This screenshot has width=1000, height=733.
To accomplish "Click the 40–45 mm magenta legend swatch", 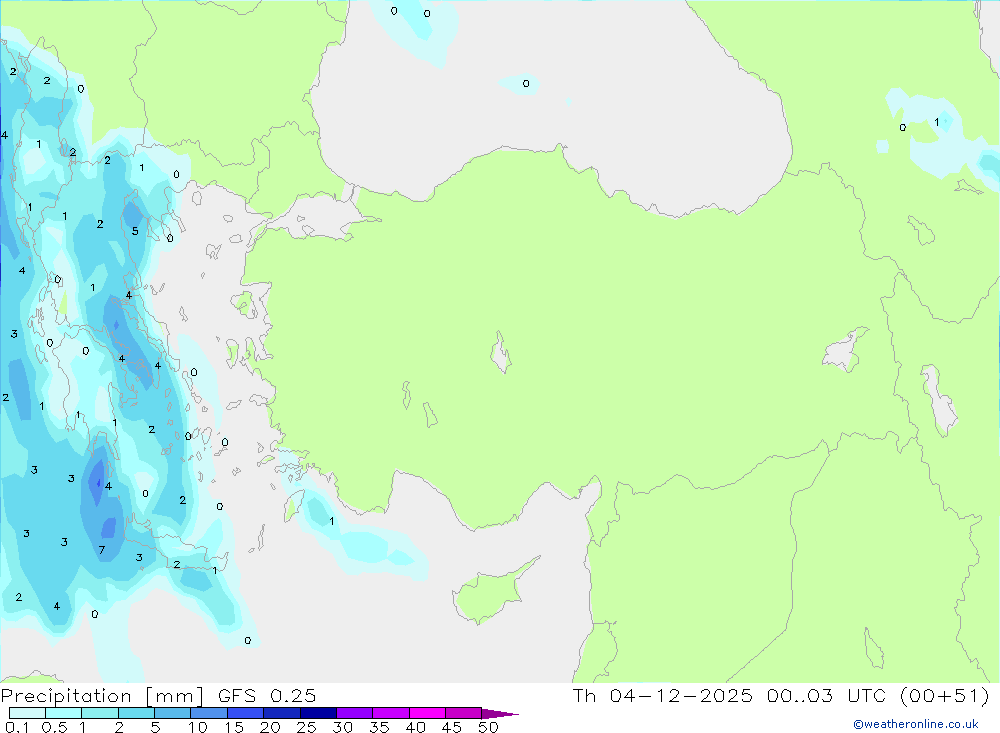I will coord(427,713).
